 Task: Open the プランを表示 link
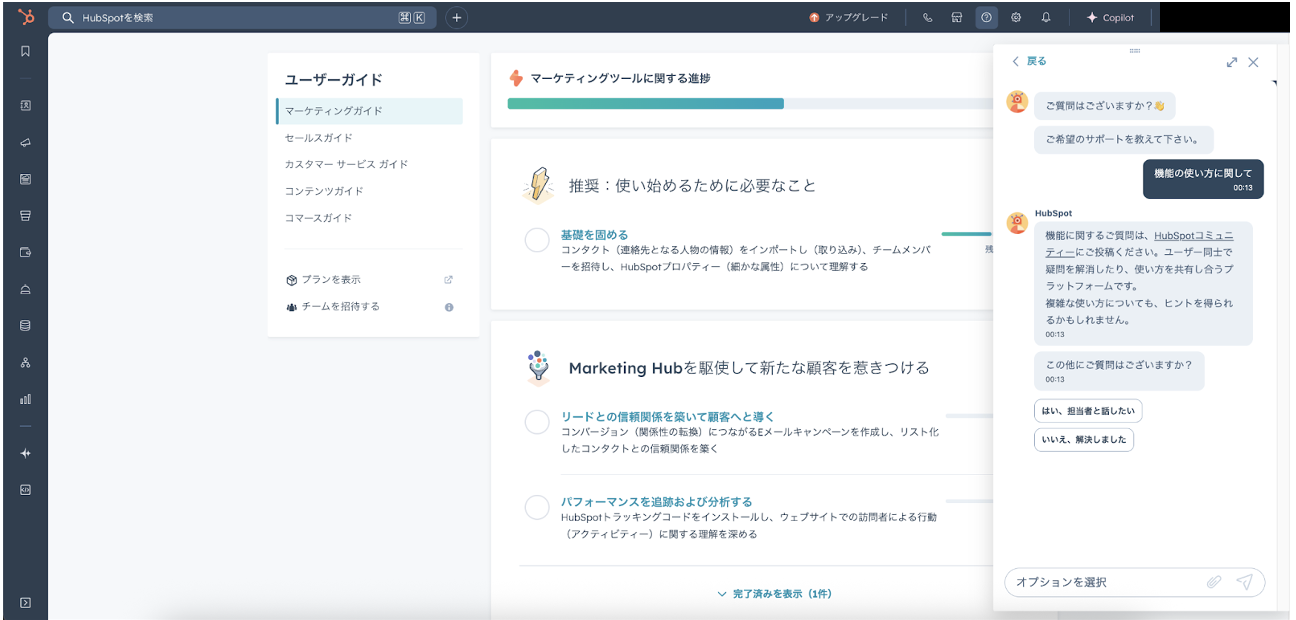pos(331,280)
